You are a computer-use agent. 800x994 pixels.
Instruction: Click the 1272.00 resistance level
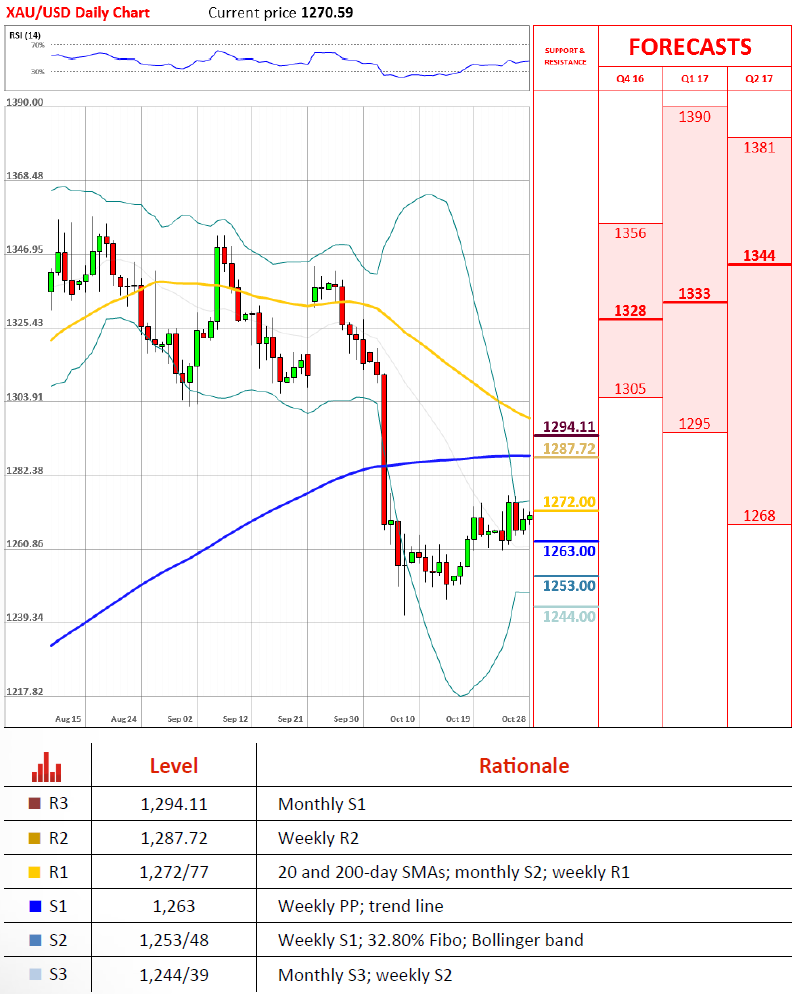click(569, 502)
